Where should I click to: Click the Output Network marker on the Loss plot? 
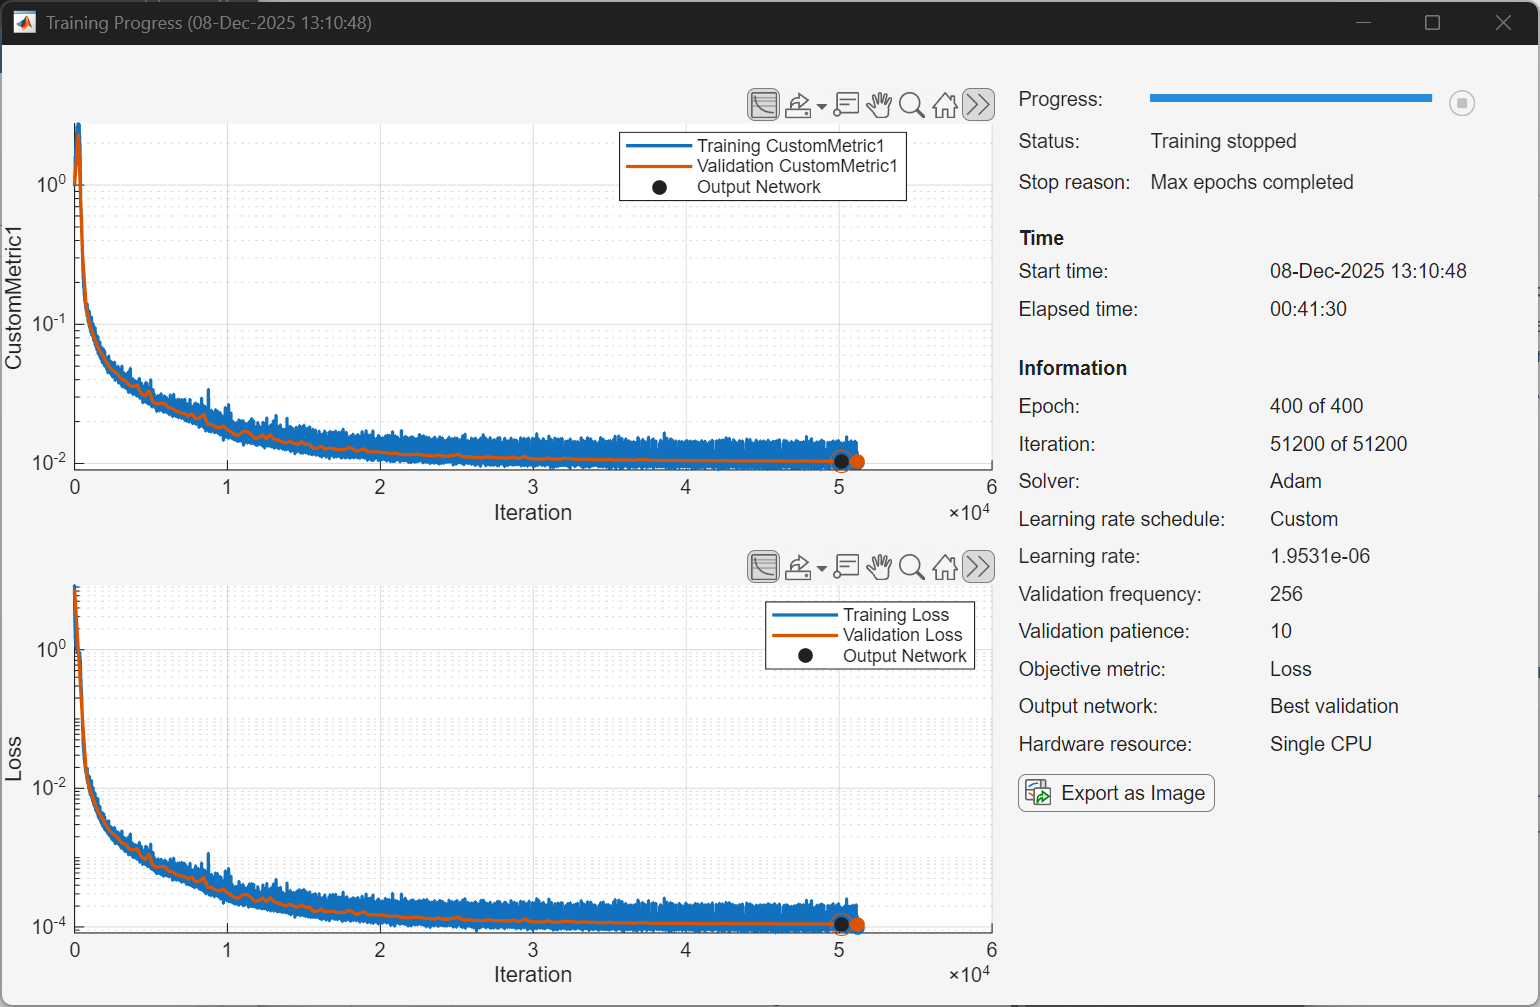[x=841, y=925]
